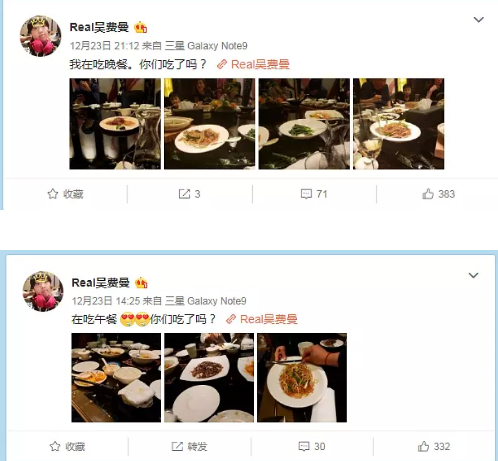Open the orange Real吴费曼 link in dinner post
The height and width of the screenshot is (461, 498).
[260, 64]
